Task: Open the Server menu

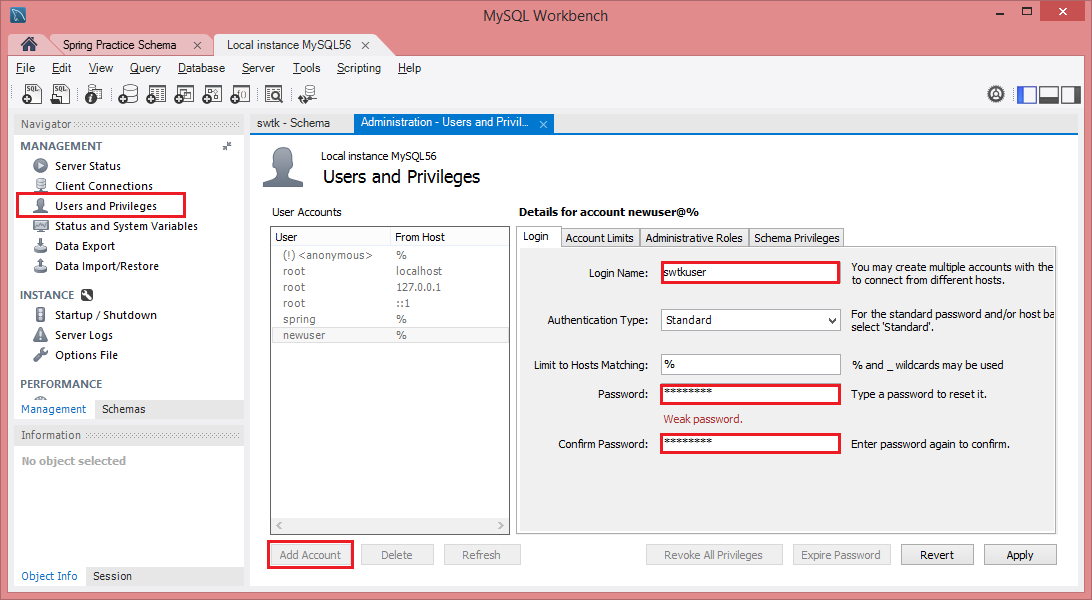Action: (x=258, y=67)
